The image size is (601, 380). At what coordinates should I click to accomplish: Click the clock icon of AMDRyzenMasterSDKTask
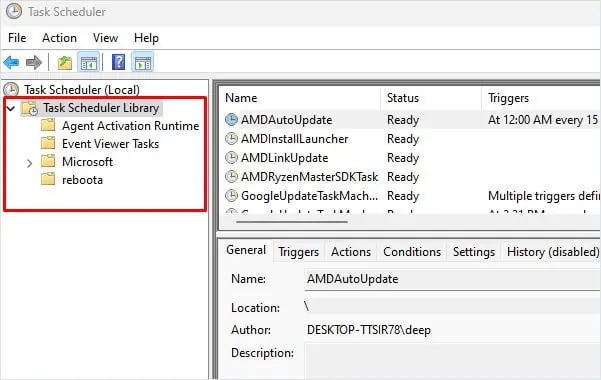pos(231,176)
